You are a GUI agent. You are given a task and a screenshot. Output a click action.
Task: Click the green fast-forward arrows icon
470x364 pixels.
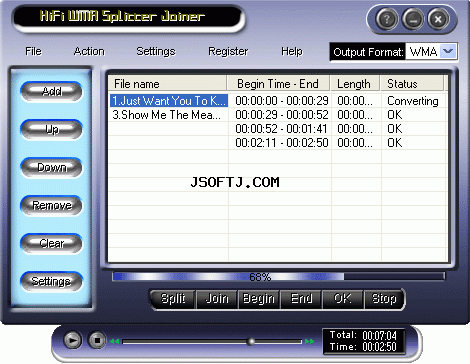[x=309, y=341]
